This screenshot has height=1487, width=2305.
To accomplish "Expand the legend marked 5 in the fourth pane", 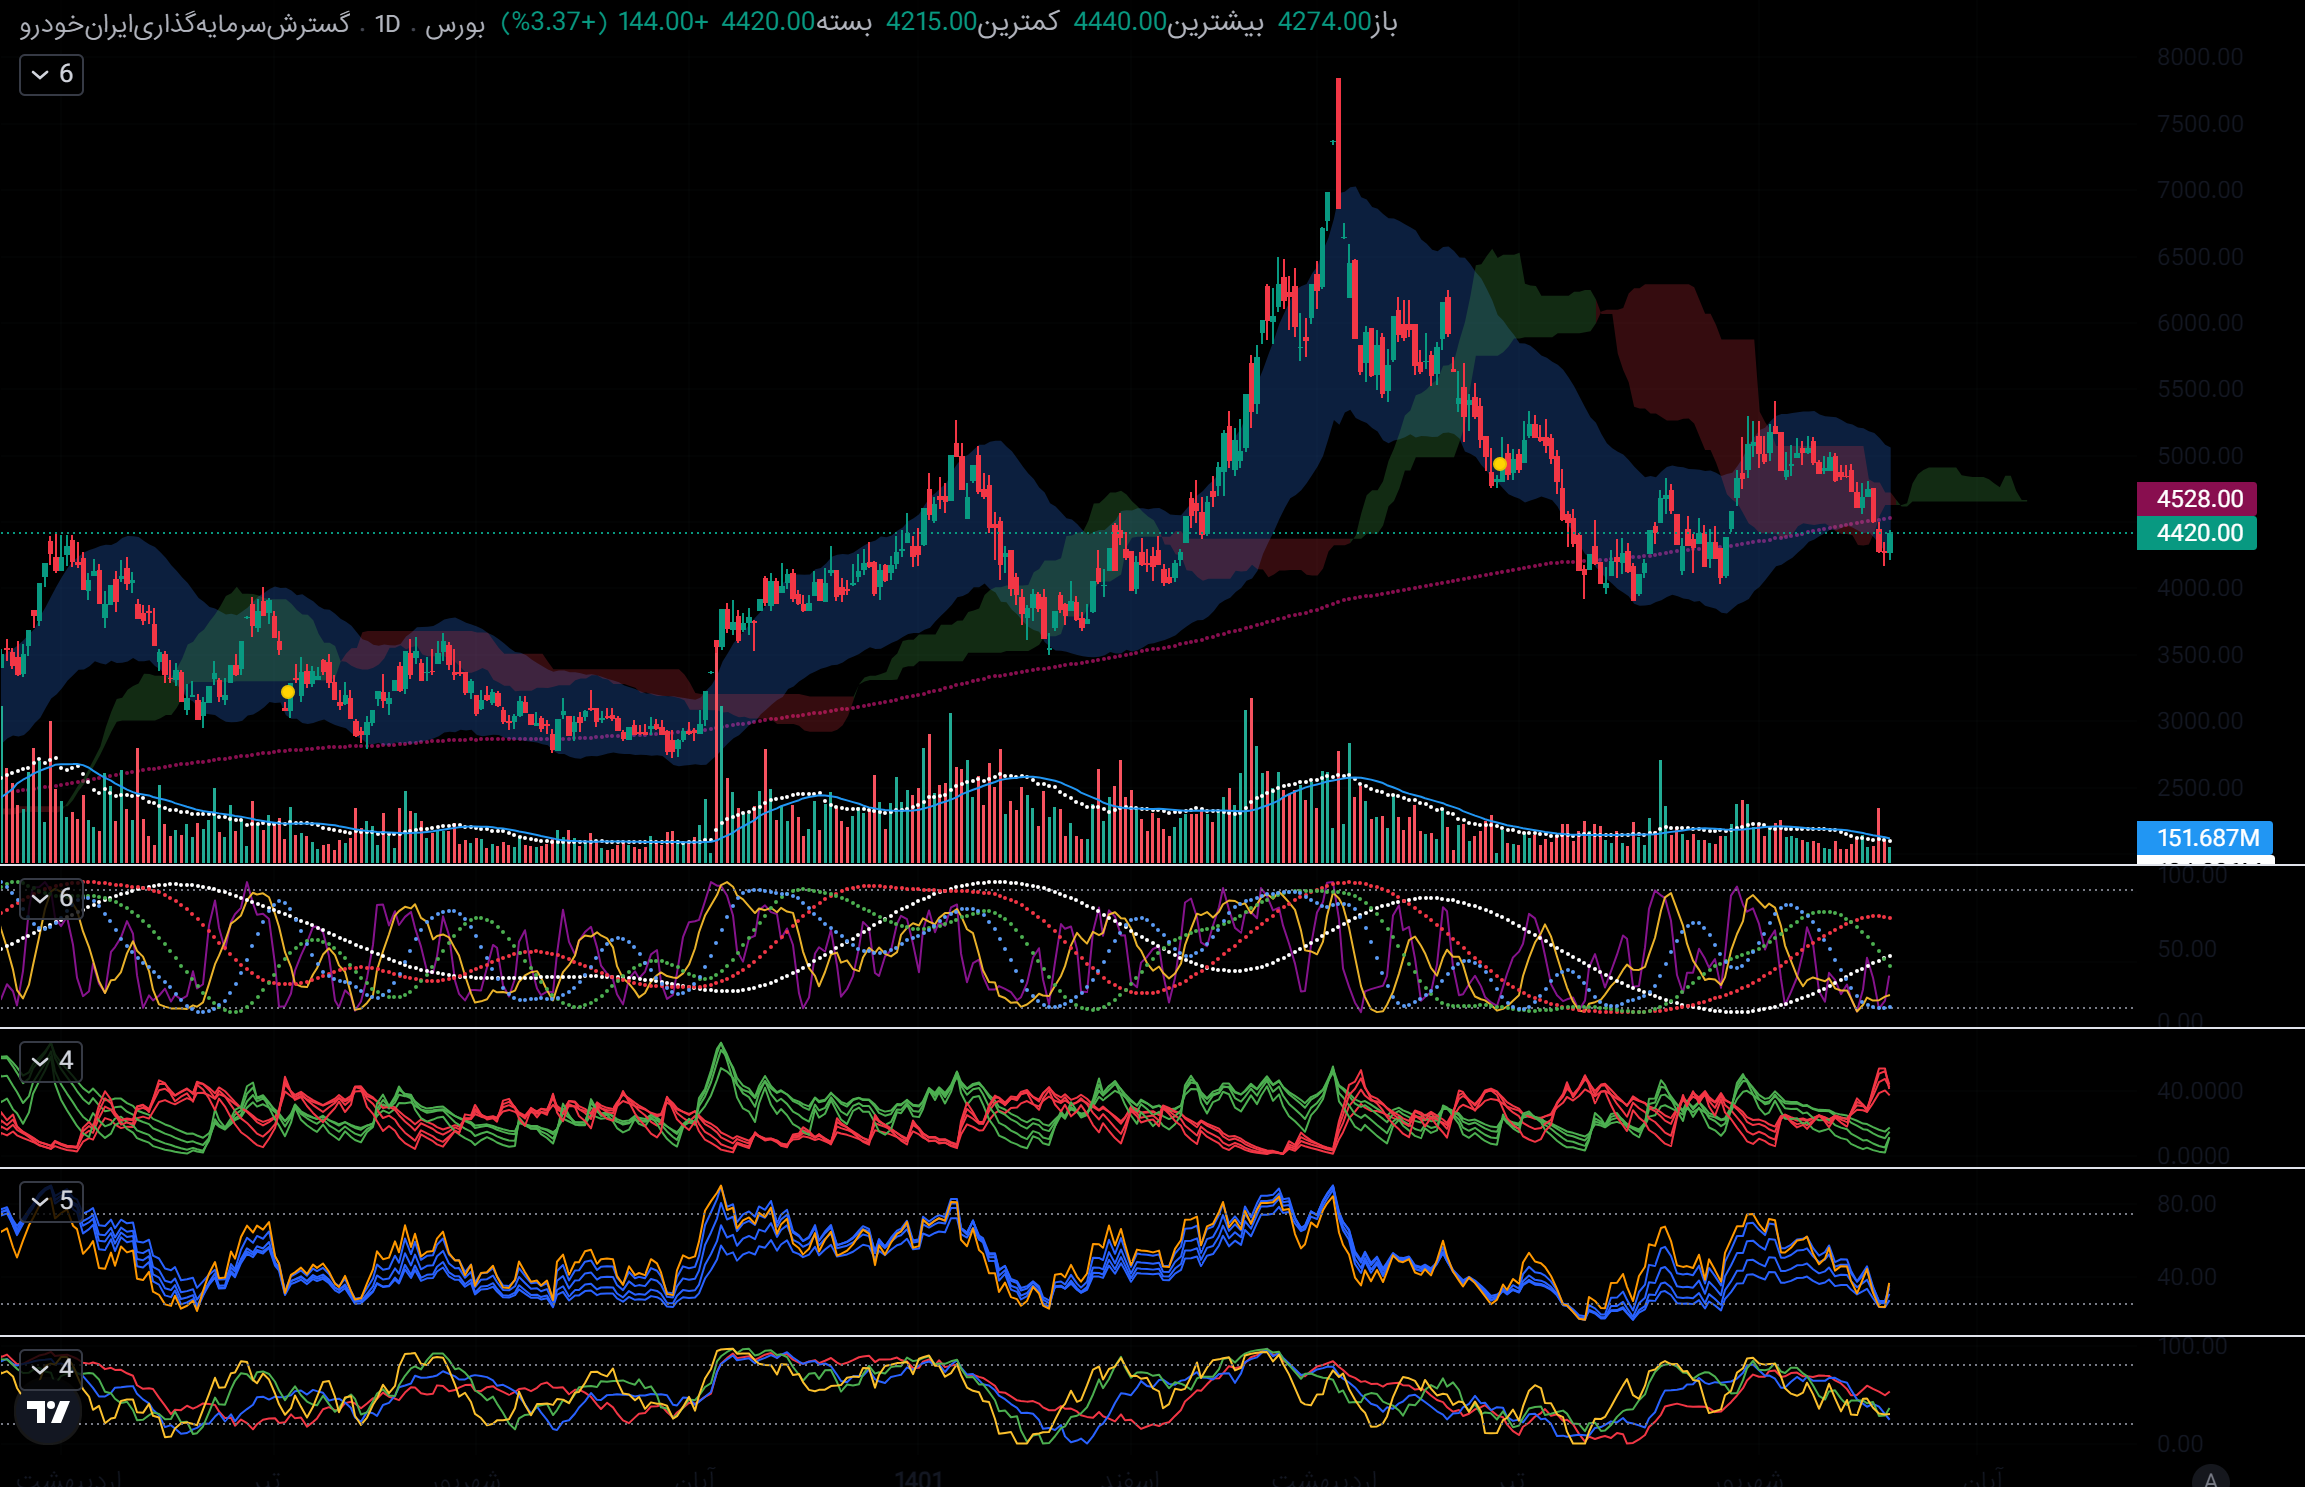I will pos(51,1201).
